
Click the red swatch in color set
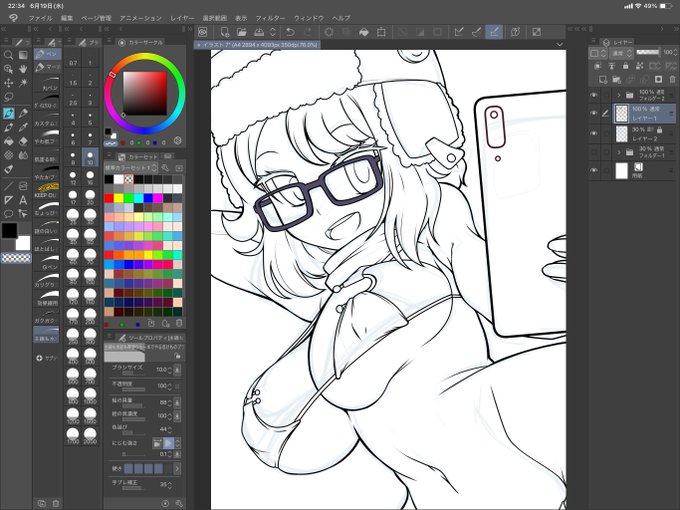(109, 199)
